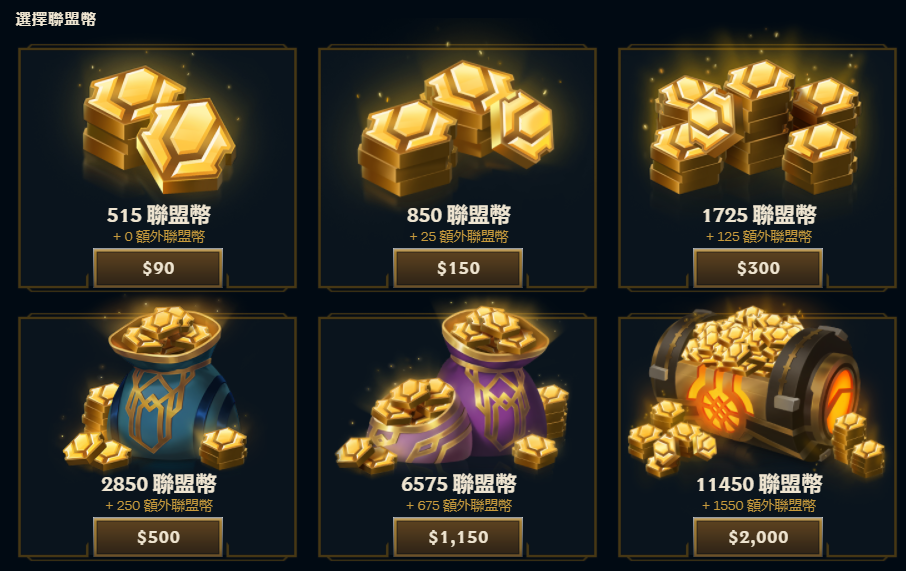Click the 515 聯盟幣 title text
Screen dimensions: 906x571
click(x=158, y=215)
